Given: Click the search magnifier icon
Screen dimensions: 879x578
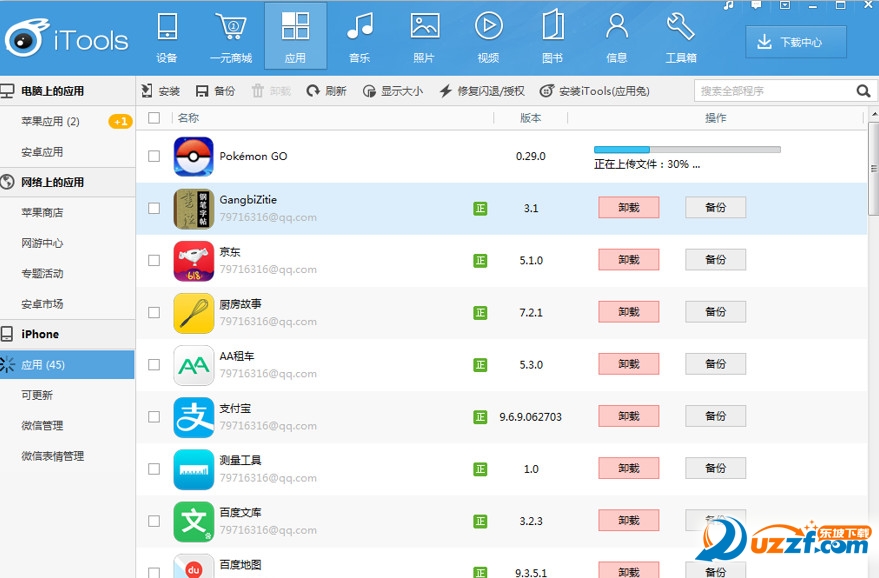Looking at the screenshot, I should [x=863, y=91].
